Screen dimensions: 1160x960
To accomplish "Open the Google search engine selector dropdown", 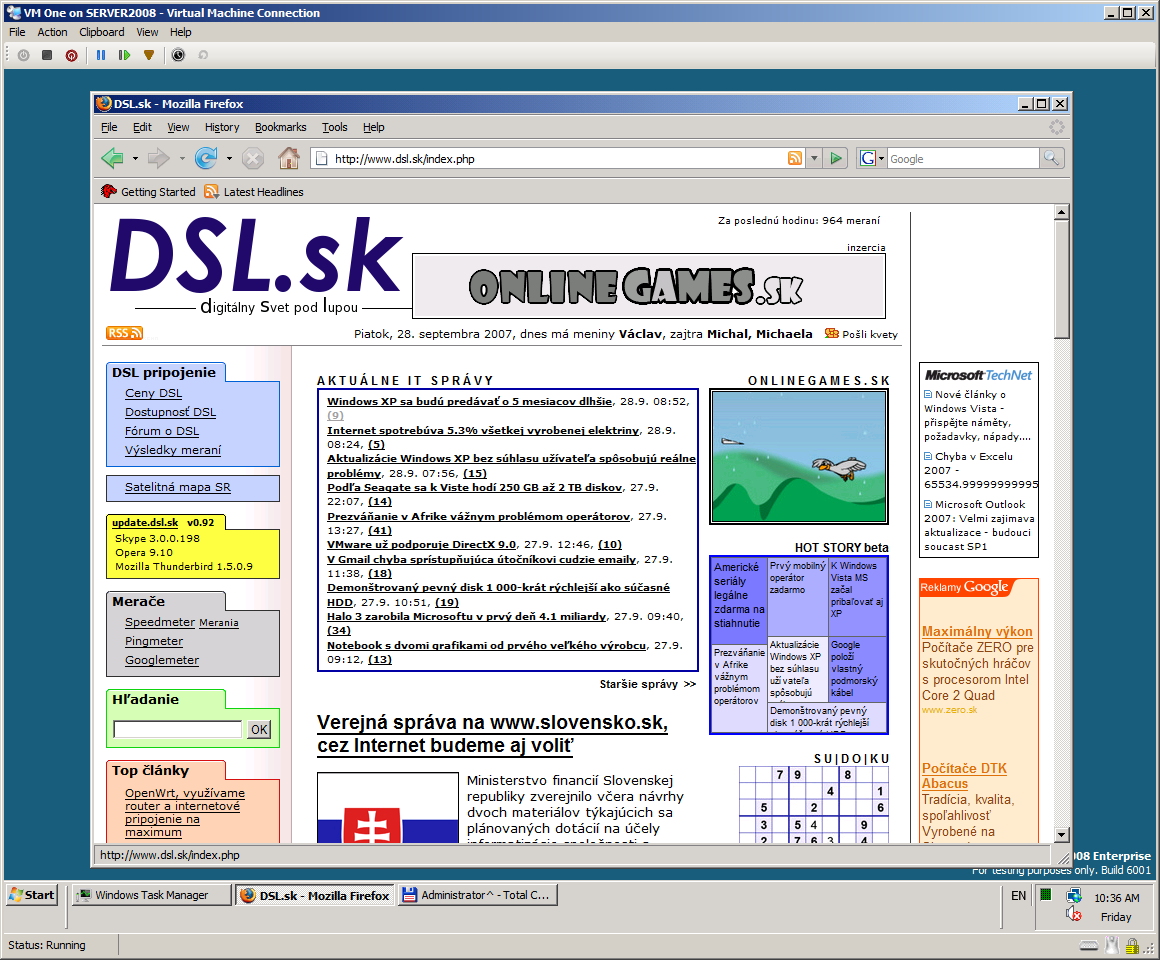I will 872,158.
